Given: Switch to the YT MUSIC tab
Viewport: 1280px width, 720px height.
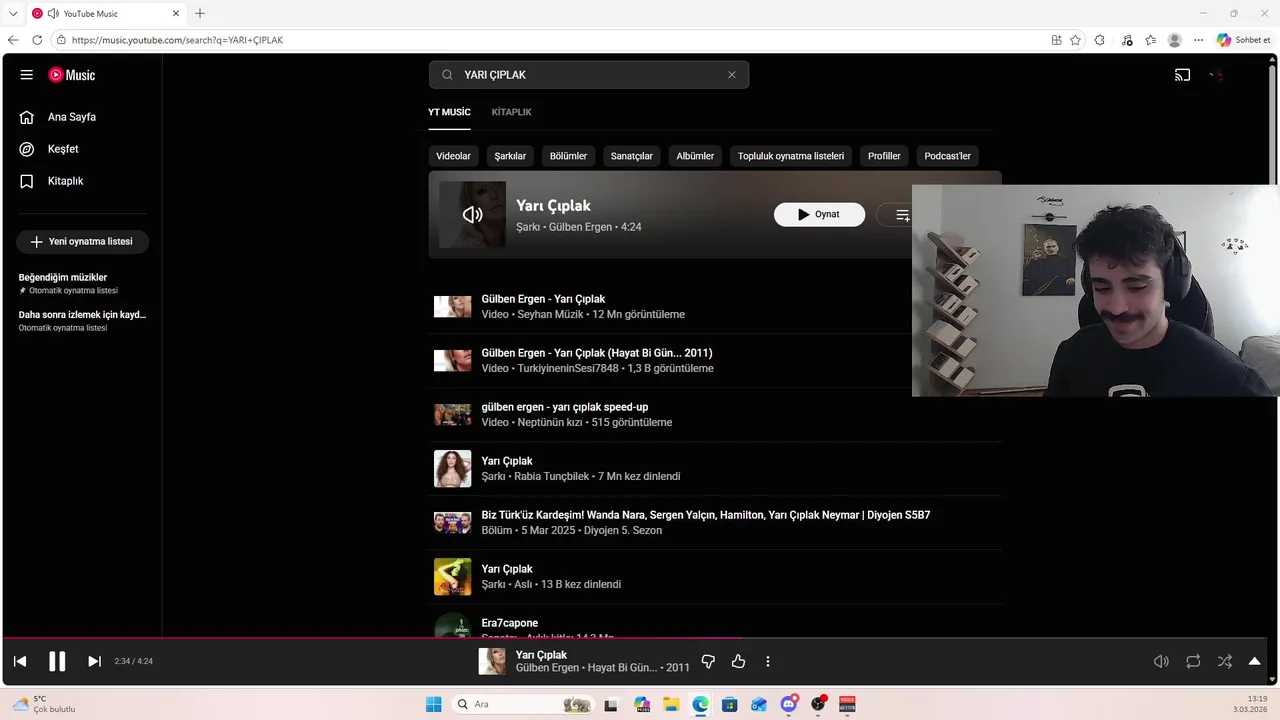Looking at the screenshot, I should [x=449, y=112].
